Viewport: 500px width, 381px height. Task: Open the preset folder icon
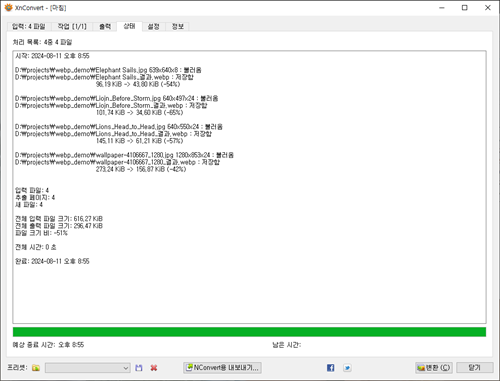click(36, 368)
